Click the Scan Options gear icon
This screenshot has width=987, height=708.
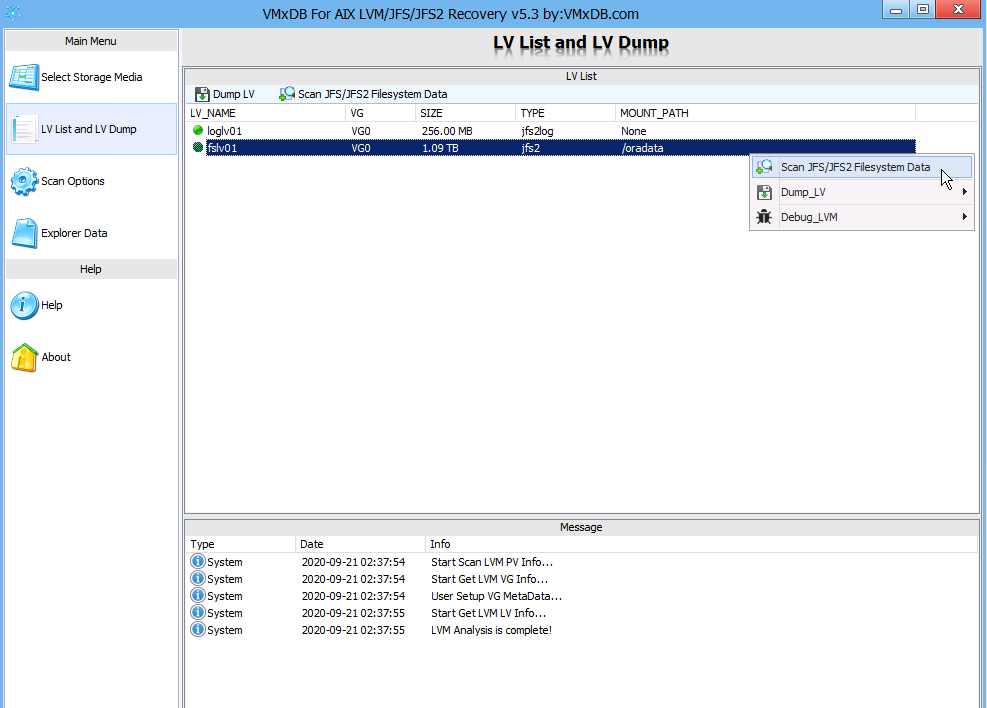24,181
